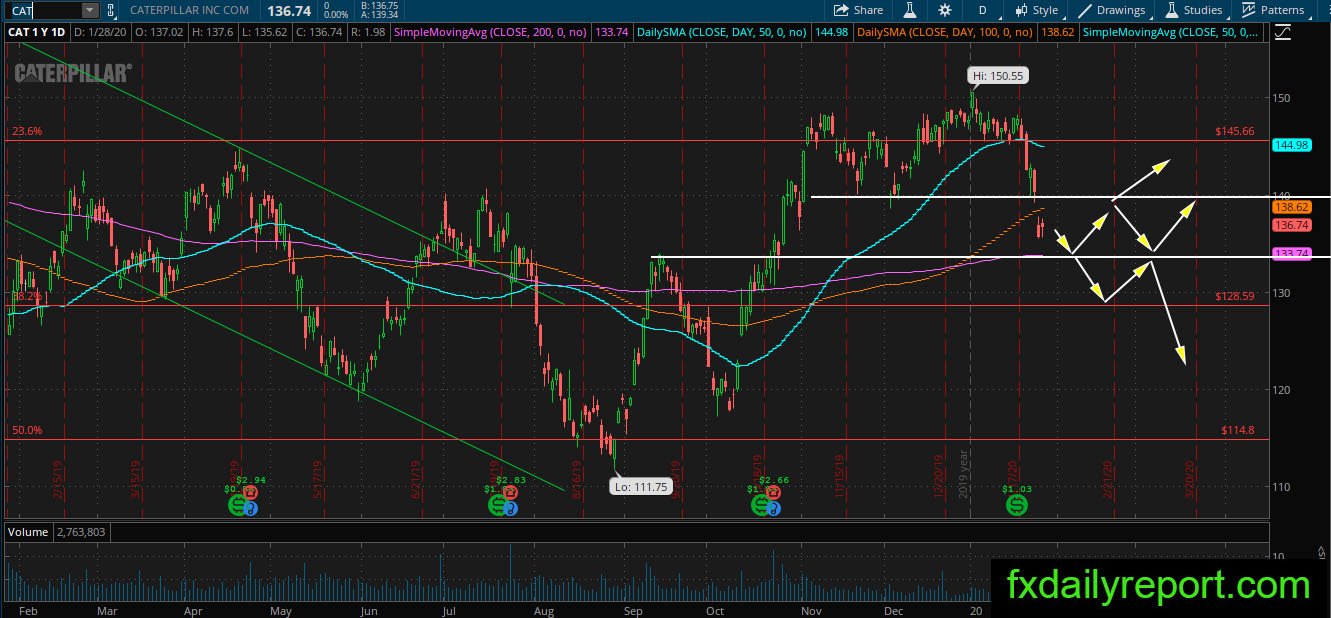Click the CAT 1 Y 1D timeframe label
Screen dimensions: 1331x618
click(38, 32)
